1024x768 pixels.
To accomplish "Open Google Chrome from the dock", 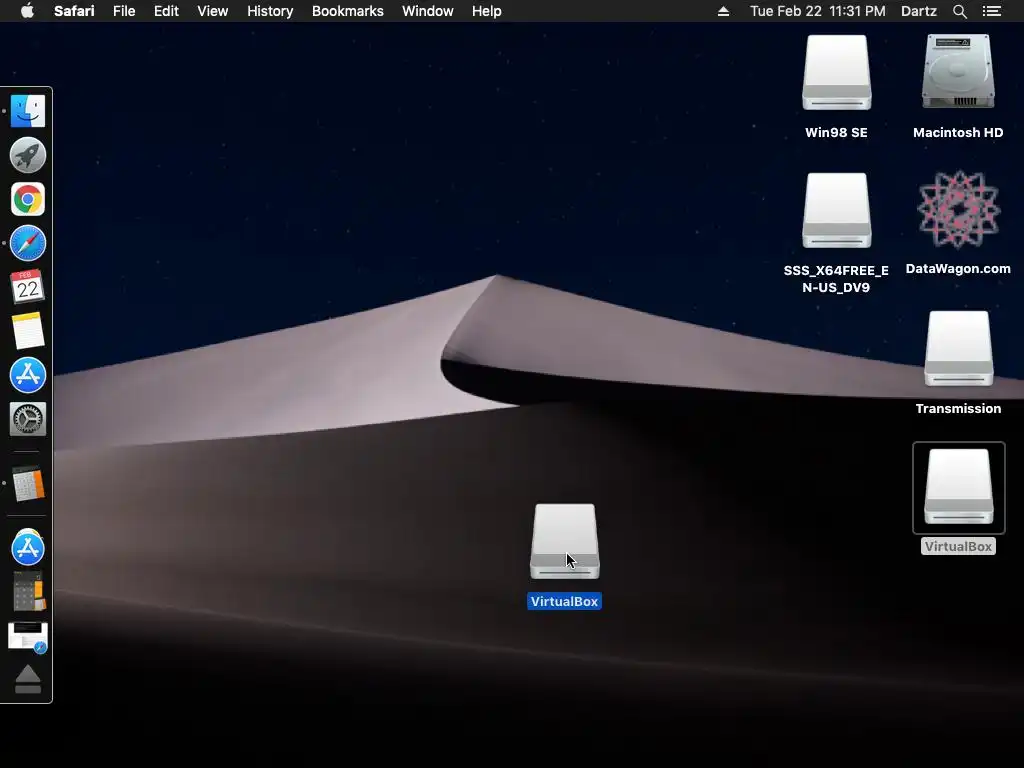I will click(27, 199).
